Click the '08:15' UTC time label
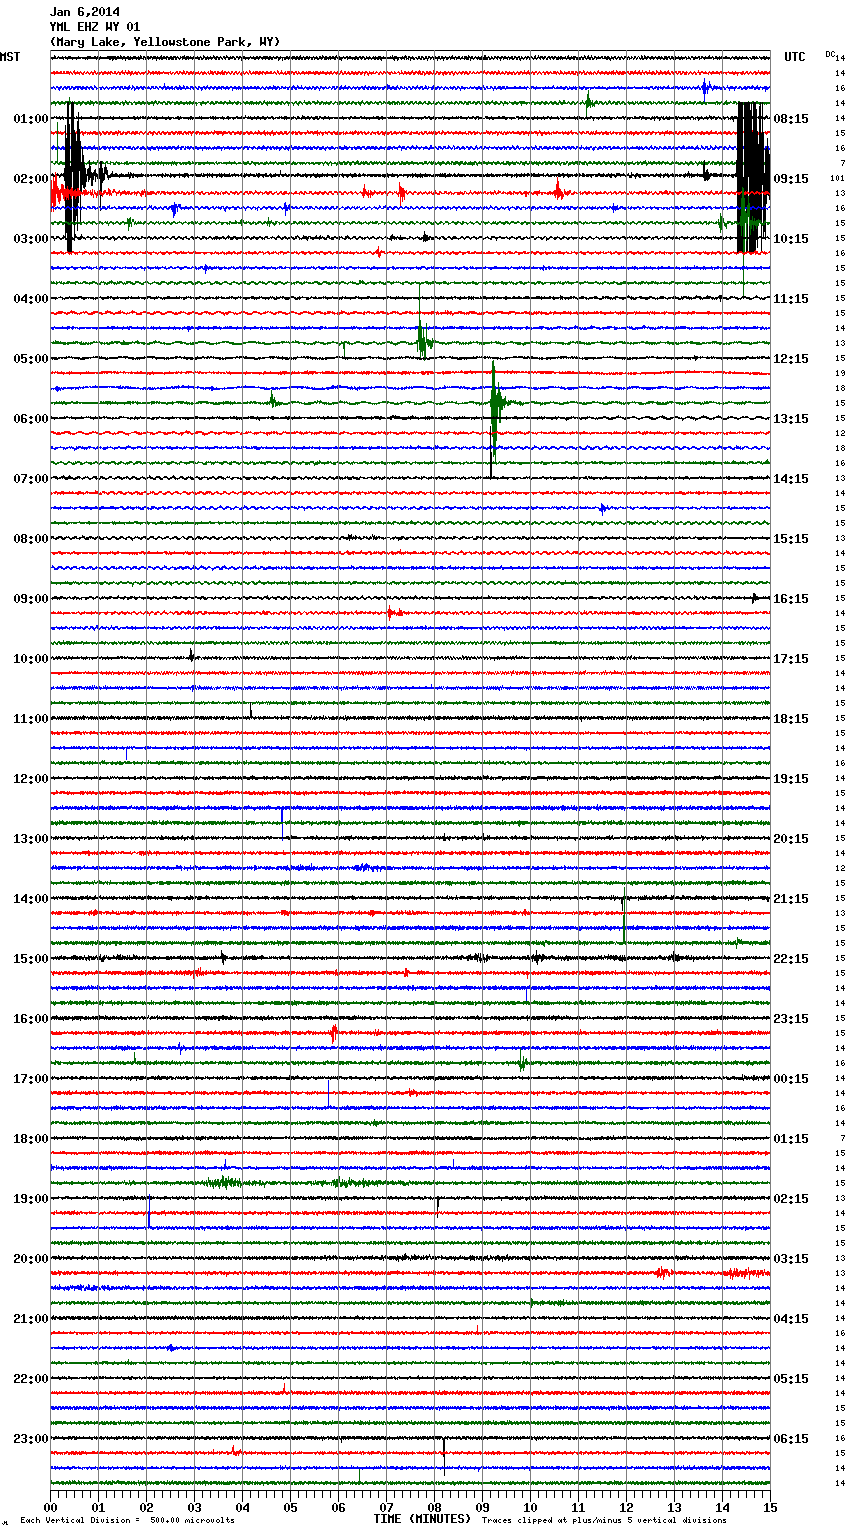This screenshot has height=1534, width=850. point(791,119)
